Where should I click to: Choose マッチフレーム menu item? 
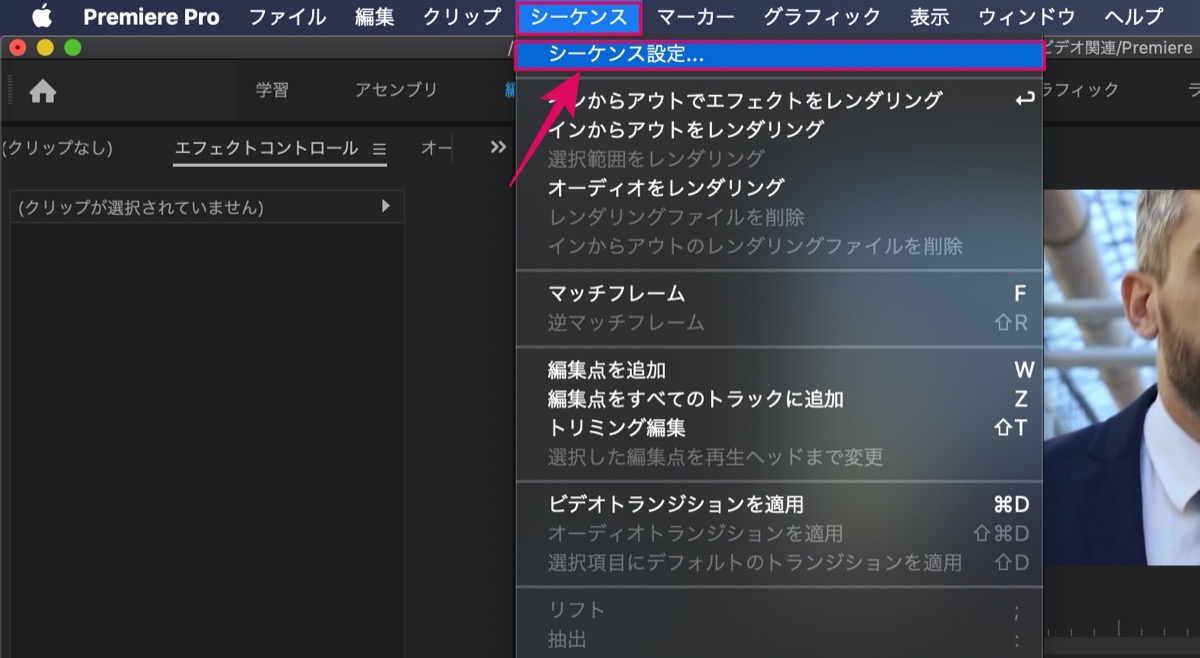pos(780,293)
